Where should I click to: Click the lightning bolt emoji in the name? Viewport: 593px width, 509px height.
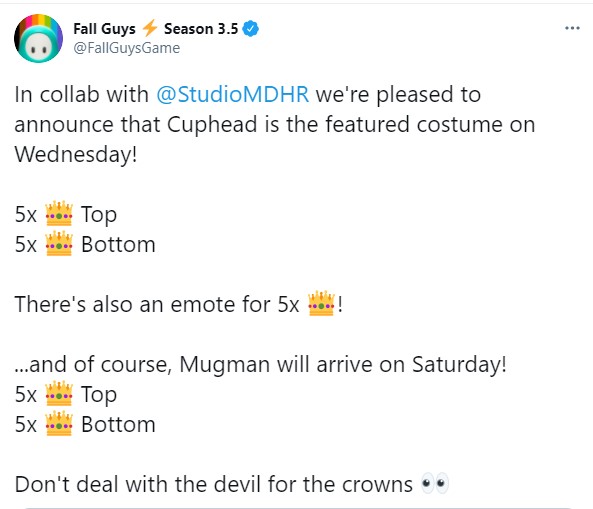point(150,28)
